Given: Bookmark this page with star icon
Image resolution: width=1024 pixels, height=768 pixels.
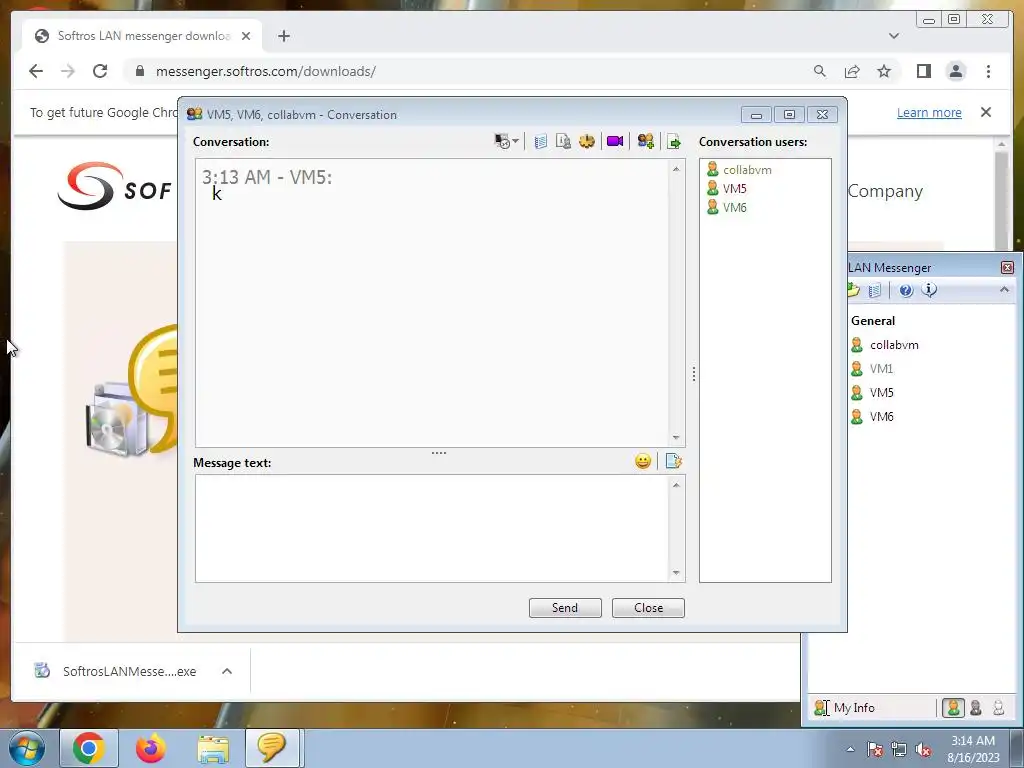Looking at the screenshot, I should [x=884, y=71].
